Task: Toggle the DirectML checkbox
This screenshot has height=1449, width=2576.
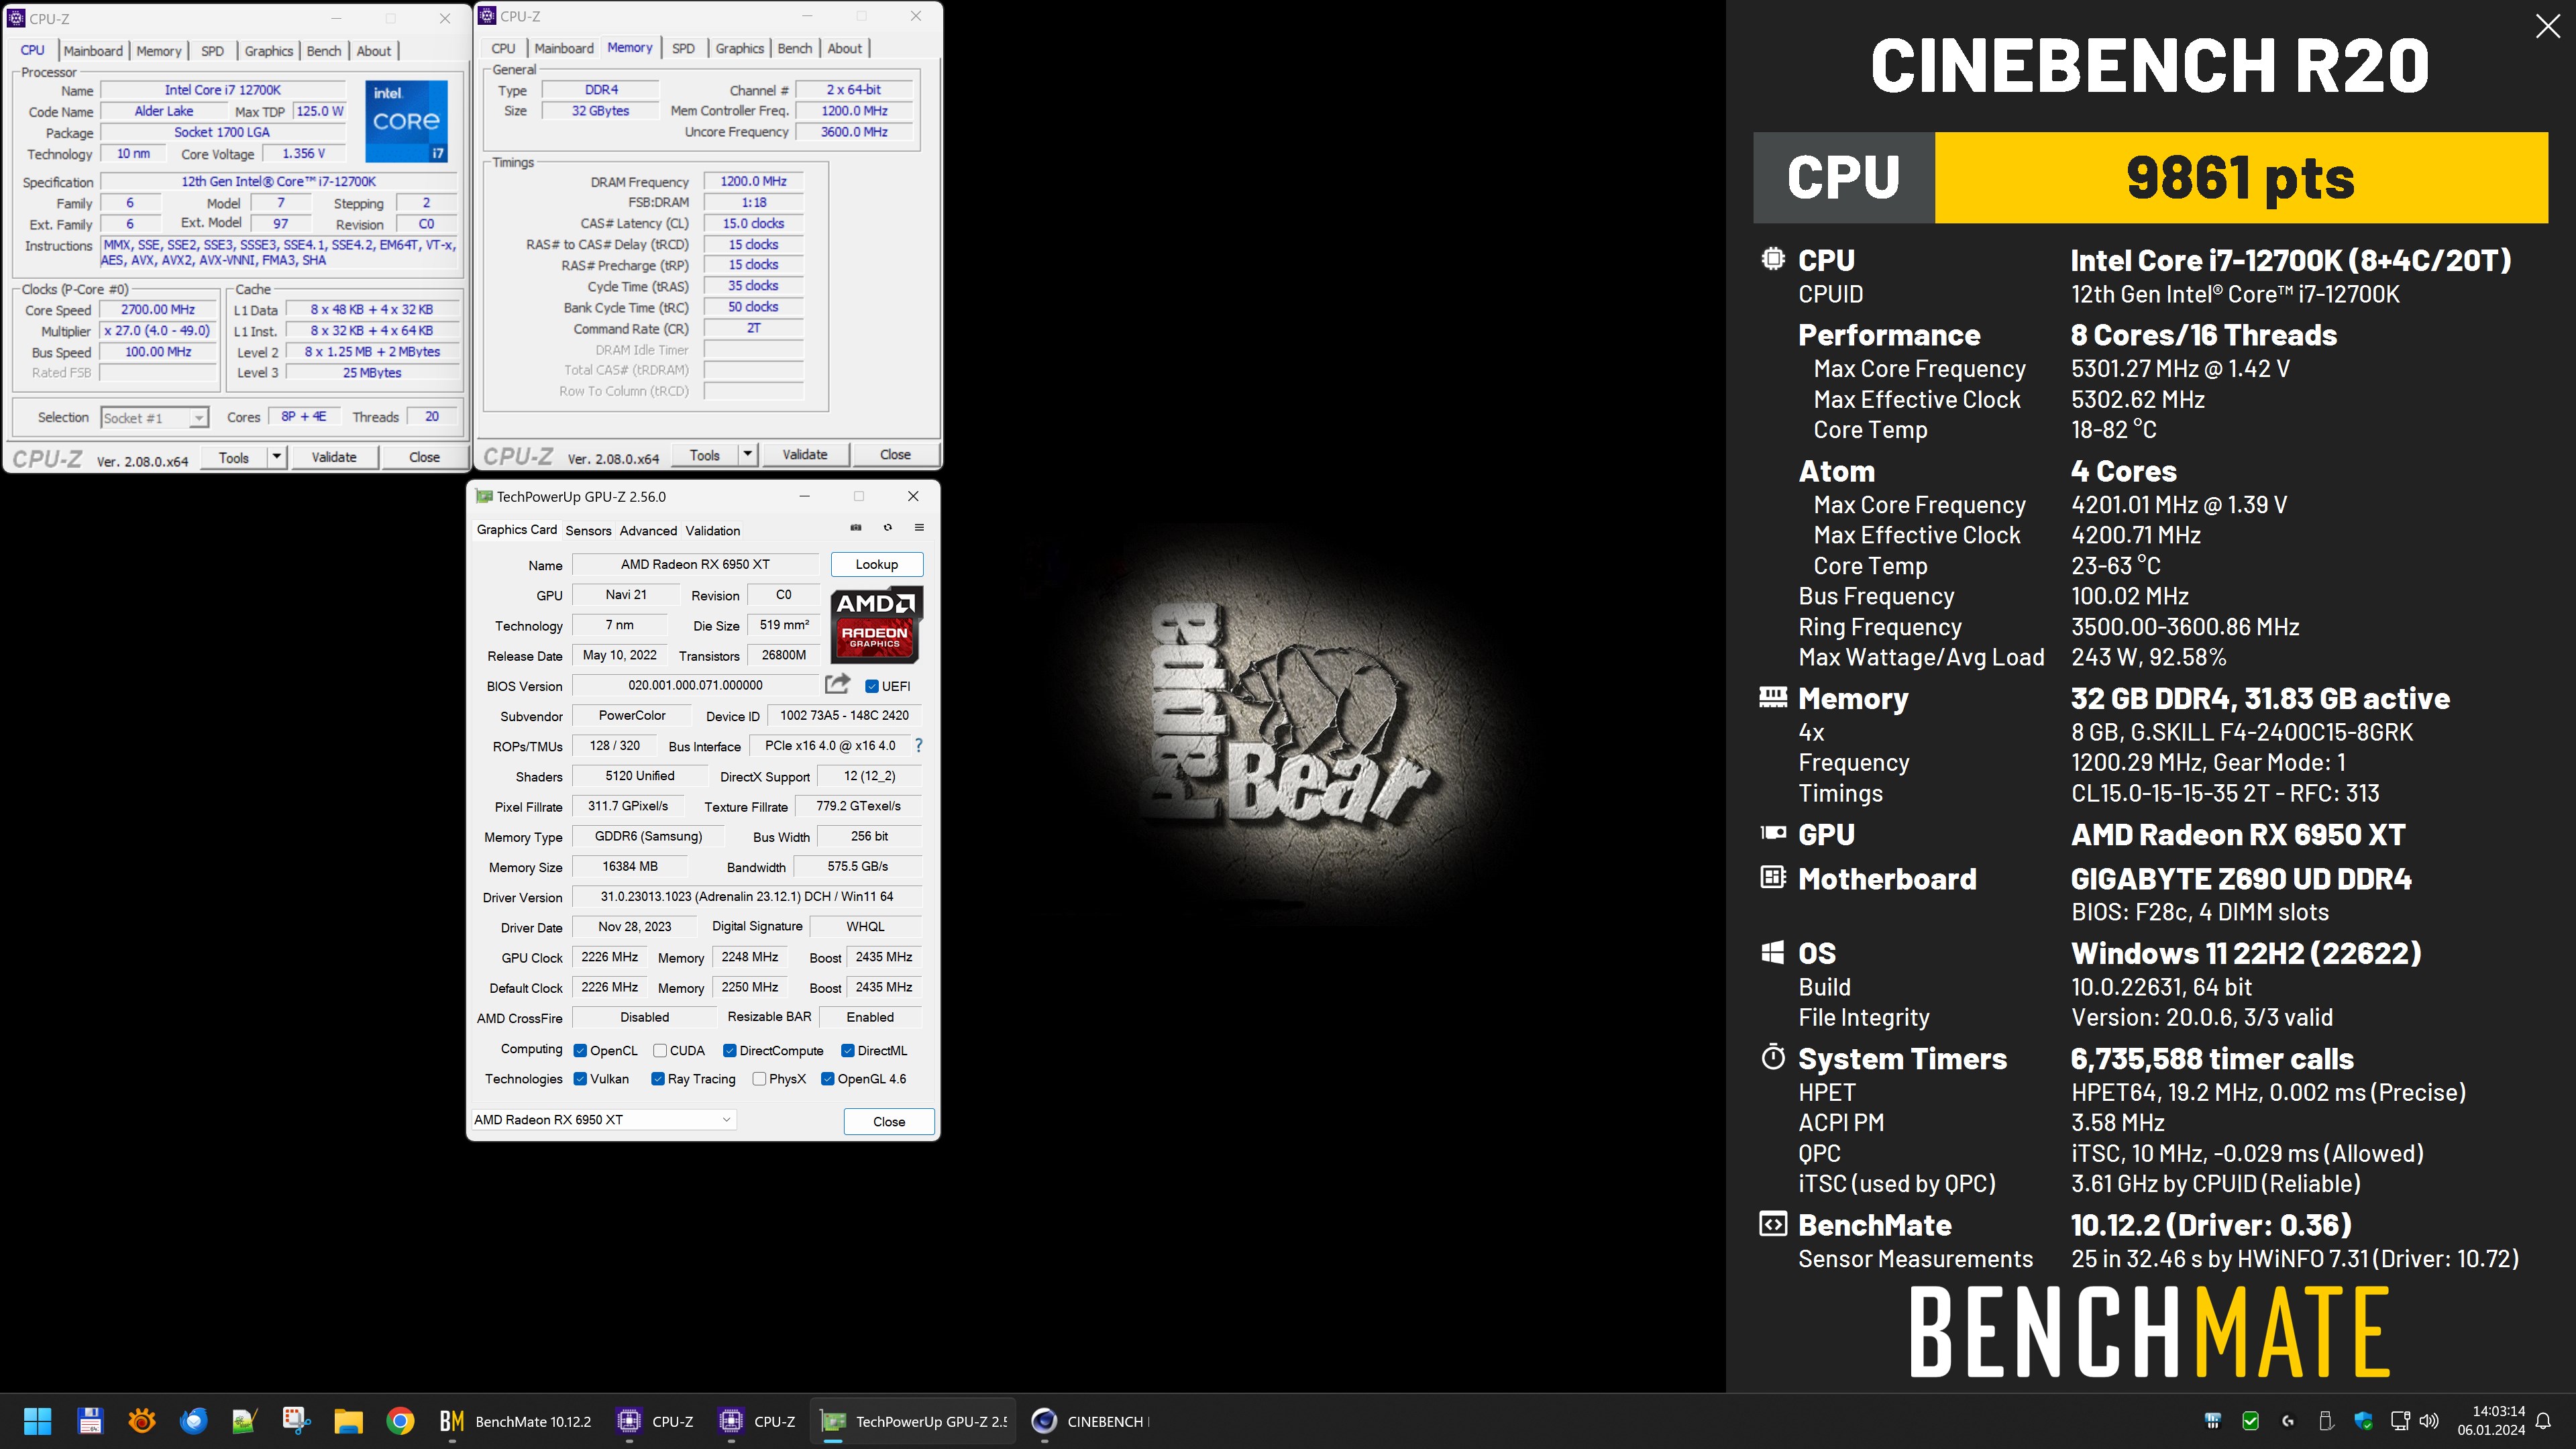Action: [x=848, y=1050]
